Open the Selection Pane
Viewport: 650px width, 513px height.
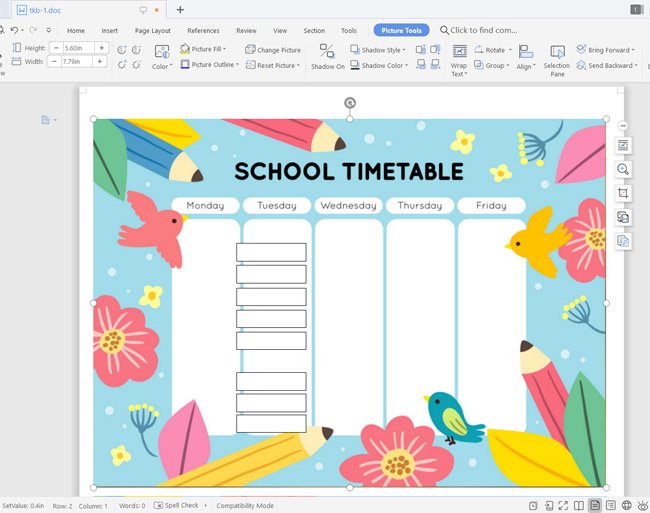(x=557, y=61)
